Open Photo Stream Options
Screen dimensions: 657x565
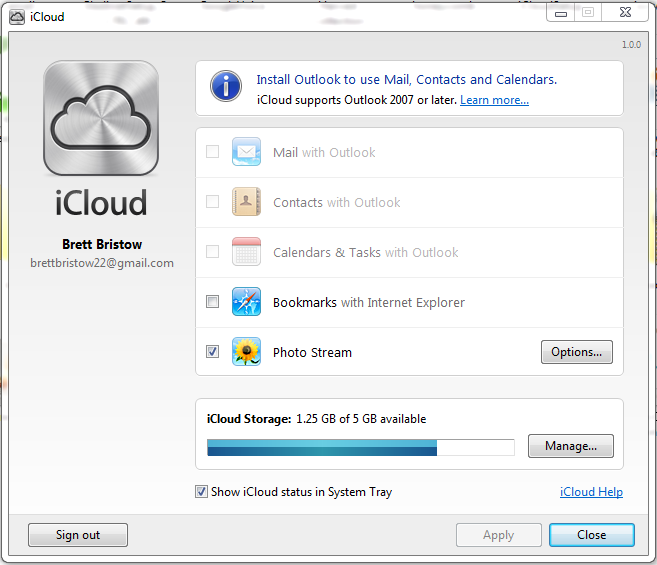pos(577,352)
